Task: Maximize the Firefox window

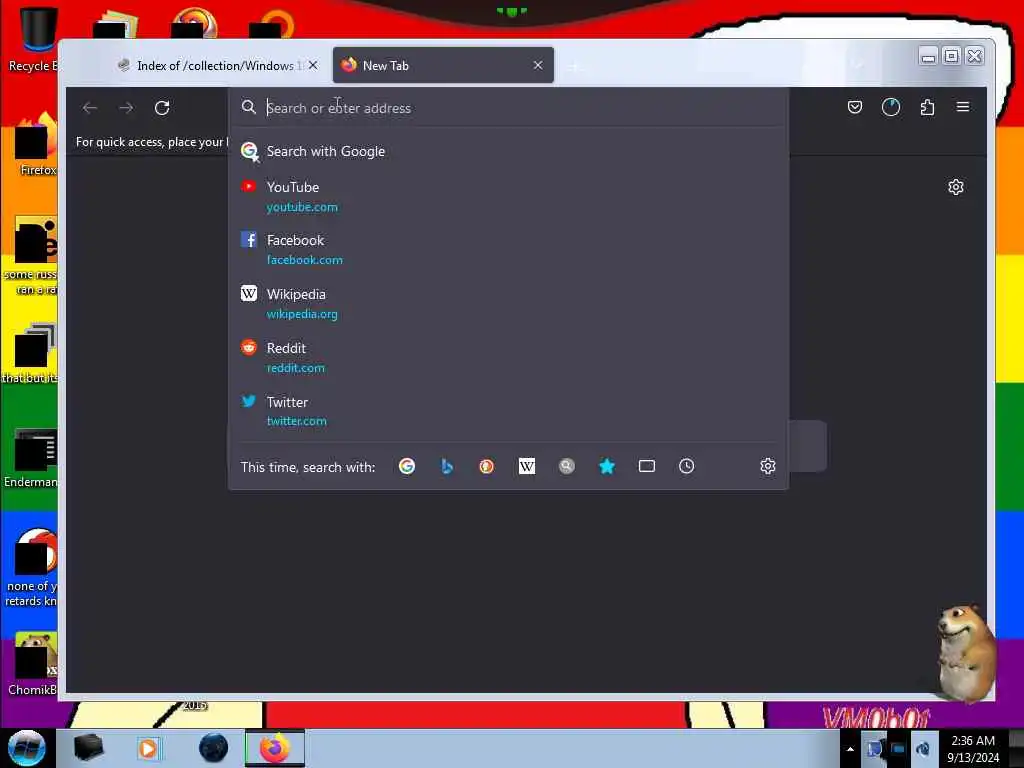Action: click(x=952, y=56)
